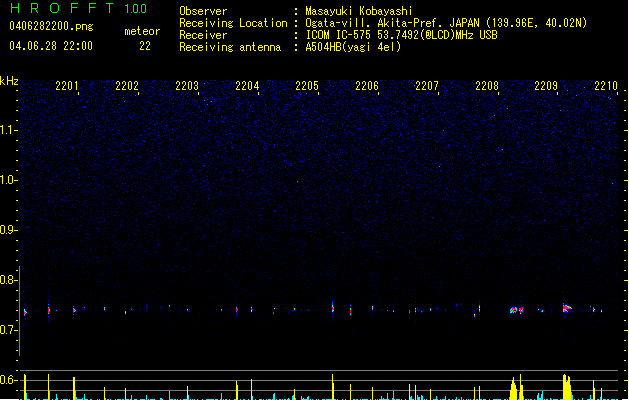The image size is (629, 400).
Task: Click time marker 2204
Action: pyautogui.click(x=247, y=85)
